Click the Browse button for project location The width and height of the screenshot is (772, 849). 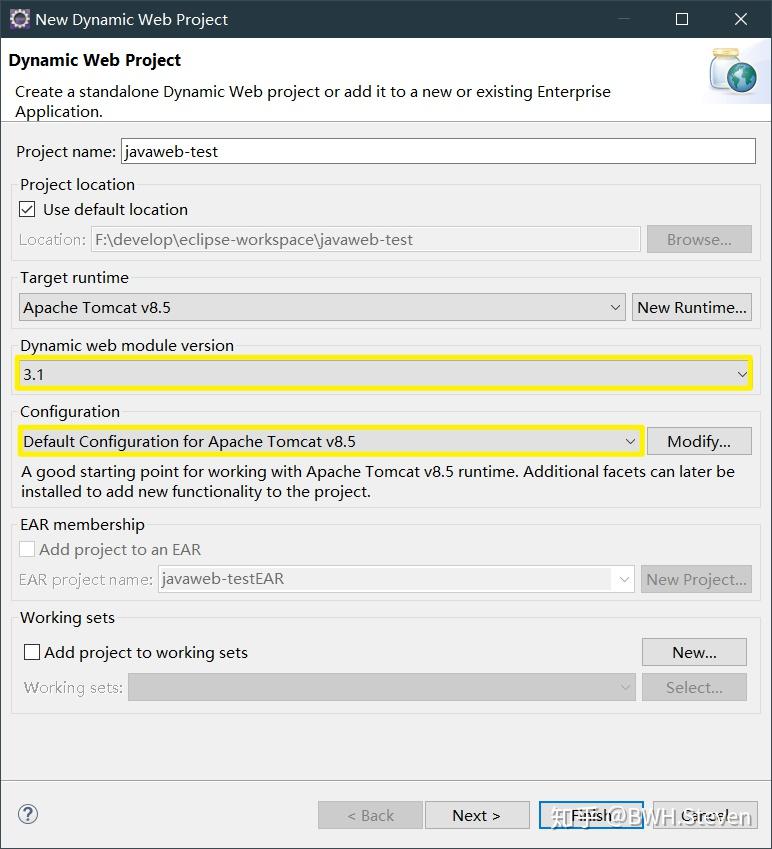tap(699, 239)
